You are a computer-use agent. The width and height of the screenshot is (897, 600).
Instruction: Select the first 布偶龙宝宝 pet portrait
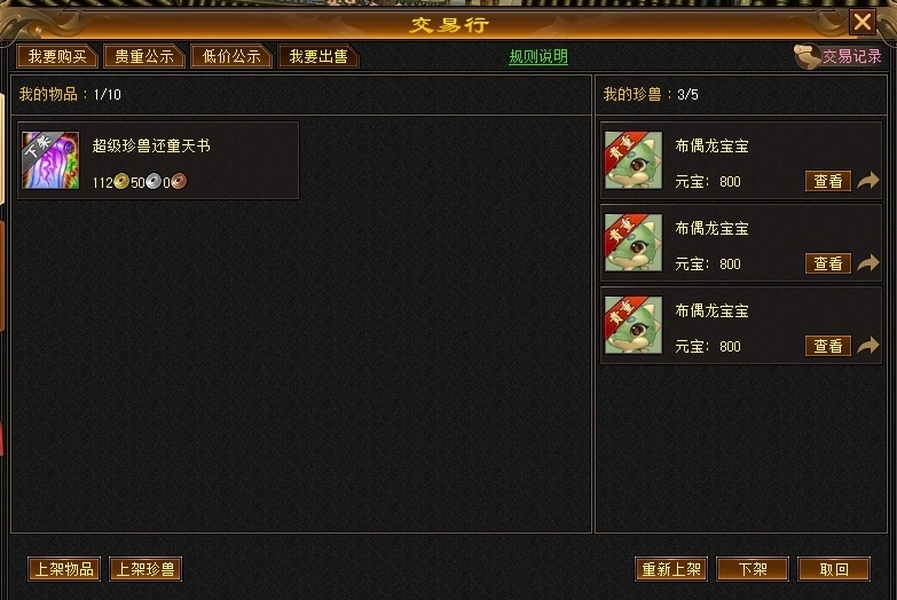633,160
